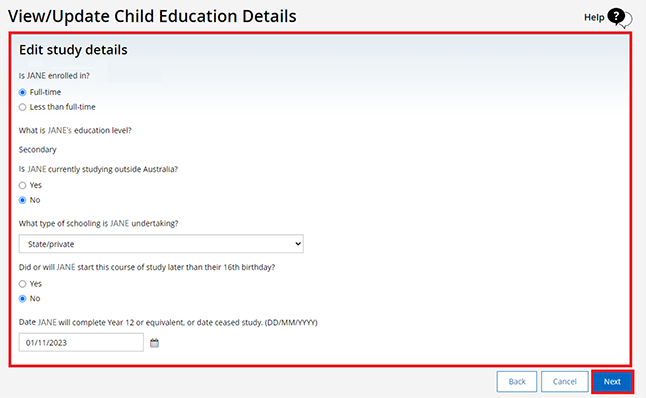This screenshot has width=646, height=398.
Task: Select Yes for starting after 16th birthday
Action: tap(23, 284)
